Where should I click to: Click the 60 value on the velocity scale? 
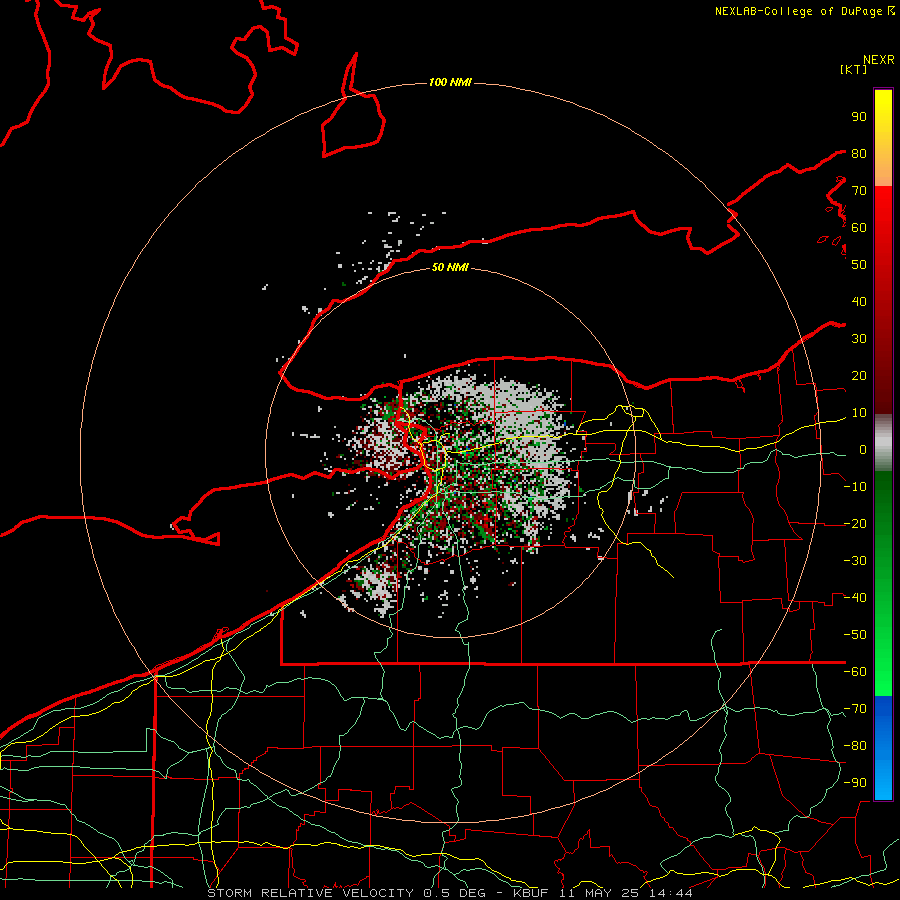(x=859, y=227)
